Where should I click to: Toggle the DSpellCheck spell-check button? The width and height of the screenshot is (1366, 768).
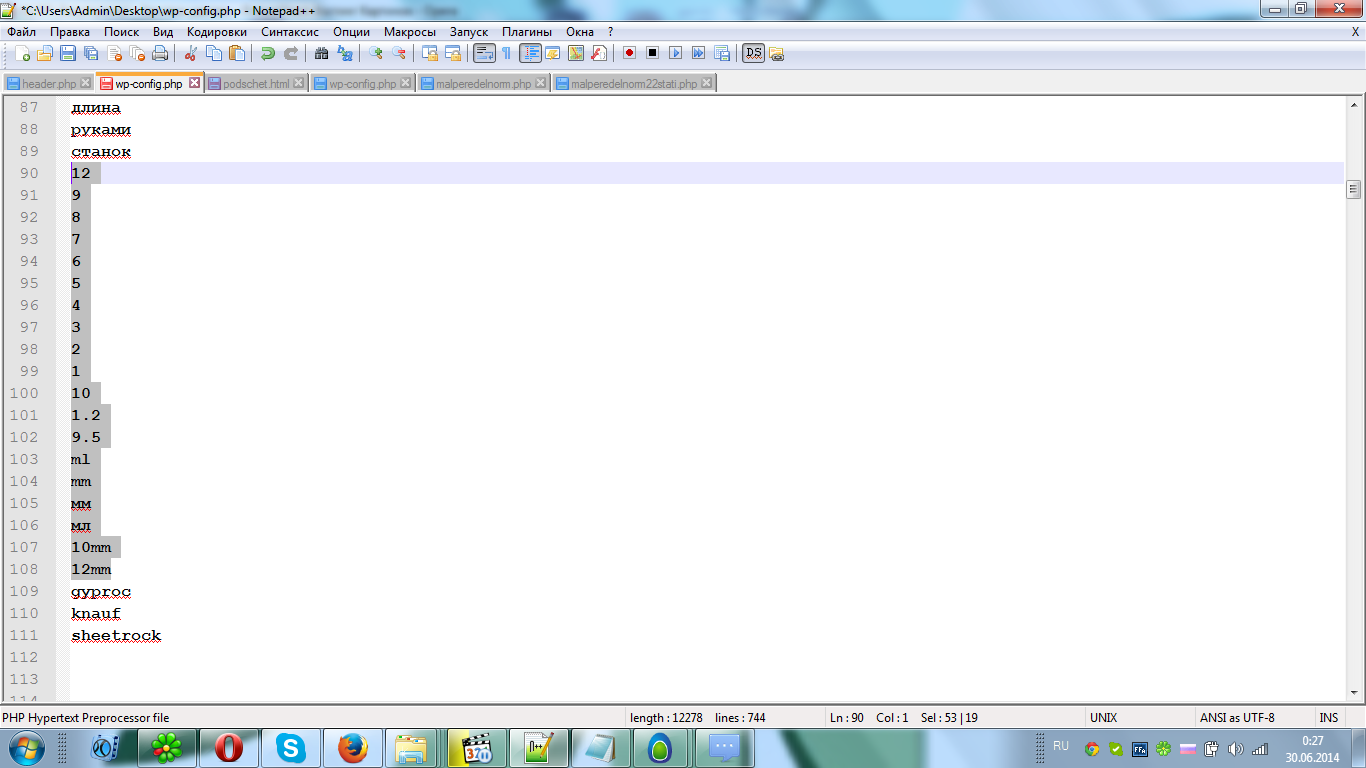pyautogui.click(x=753, y=54)
